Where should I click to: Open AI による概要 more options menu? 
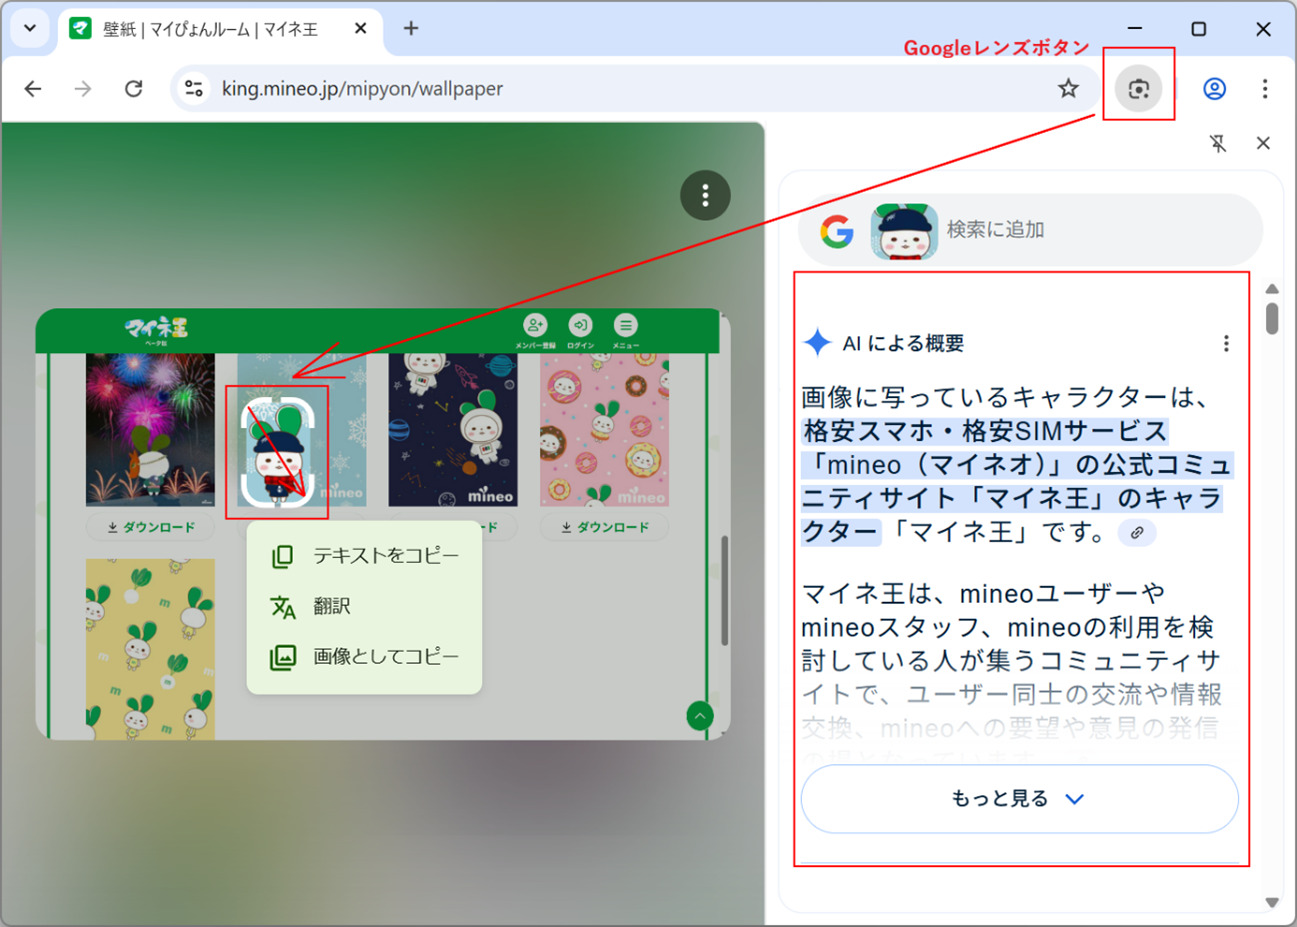pos(1226,344)
